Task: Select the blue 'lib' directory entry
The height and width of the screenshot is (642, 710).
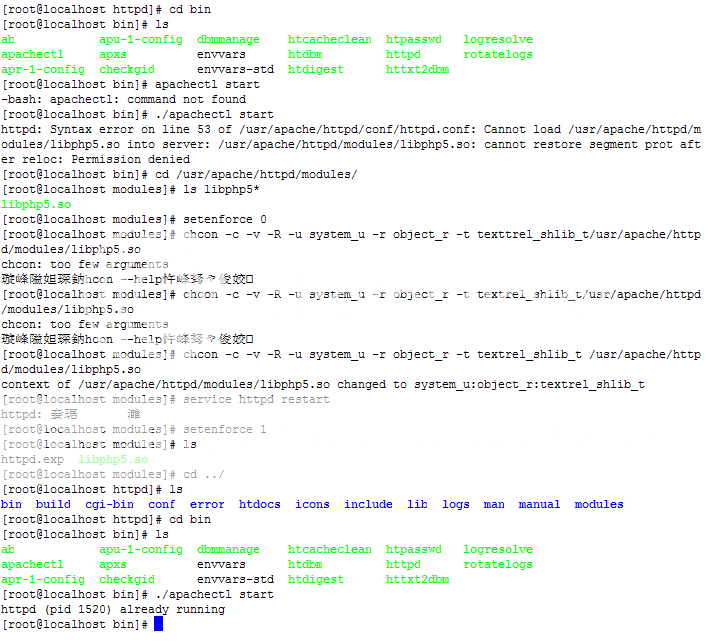Action: click(x=417, y=504)
